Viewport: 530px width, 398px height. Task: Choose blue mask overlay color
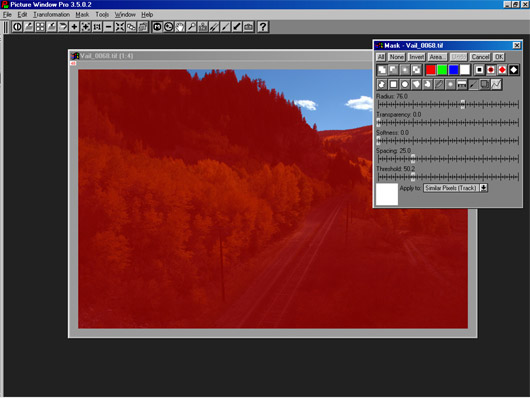(x=454, y=70)
